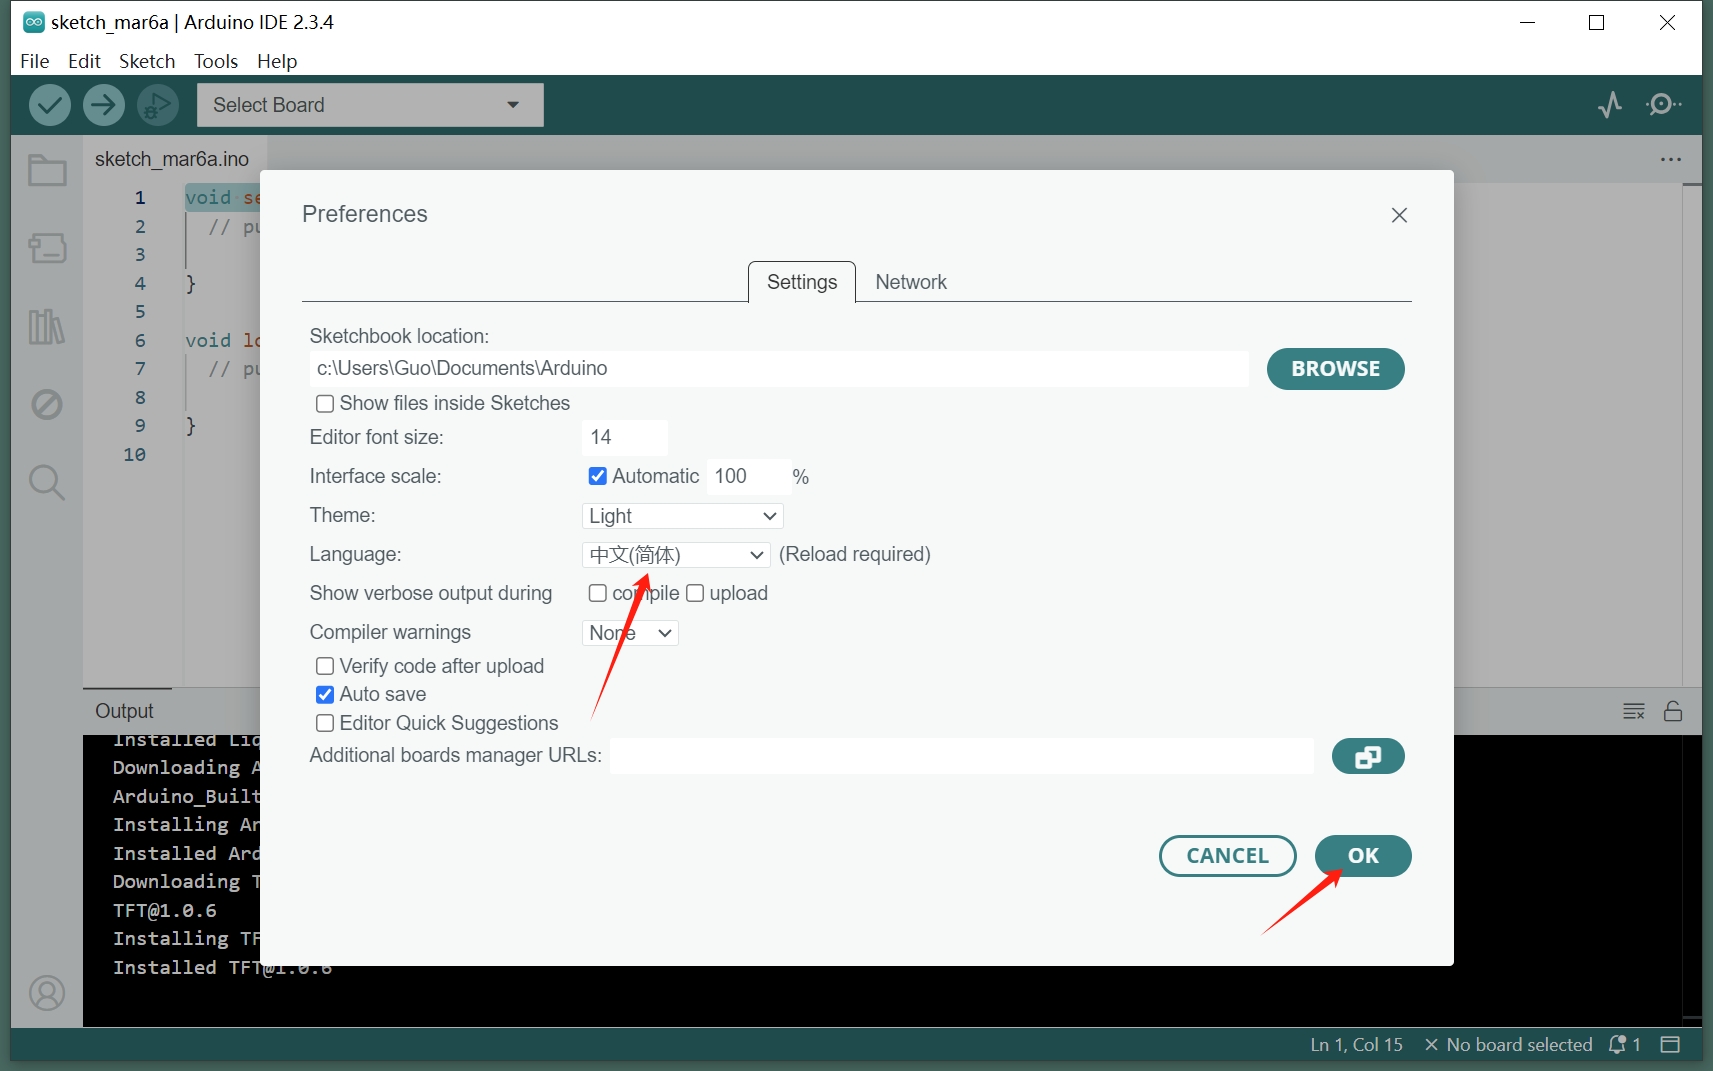
Task: Start Debugging with the debug icon
Action: click(x=157, y=105)
